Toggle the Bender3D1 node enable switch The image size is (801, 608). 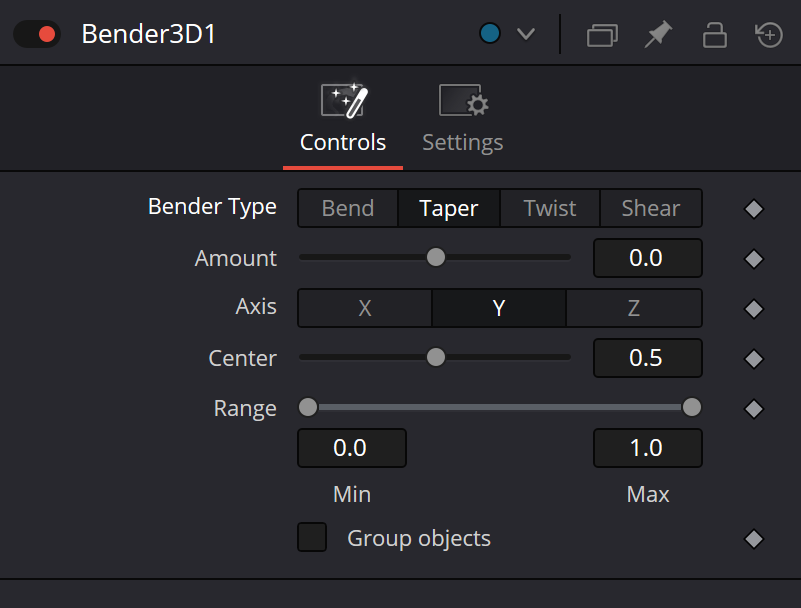click(37, 34)
